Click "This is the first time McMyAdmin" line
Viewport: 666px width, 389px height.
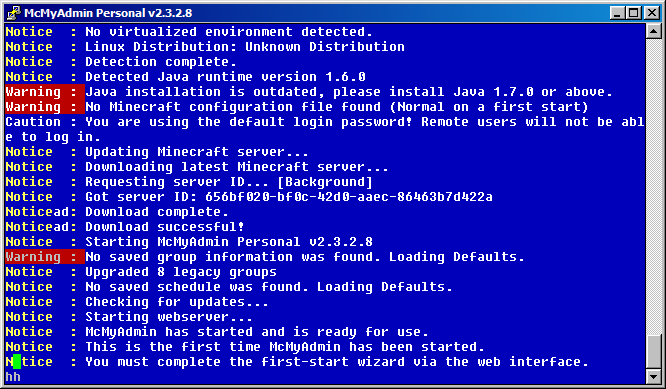285,347
